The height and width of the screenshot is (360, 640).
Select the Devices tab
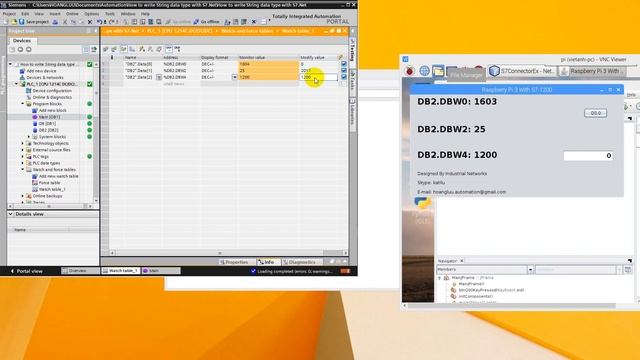tap(22, 40)
